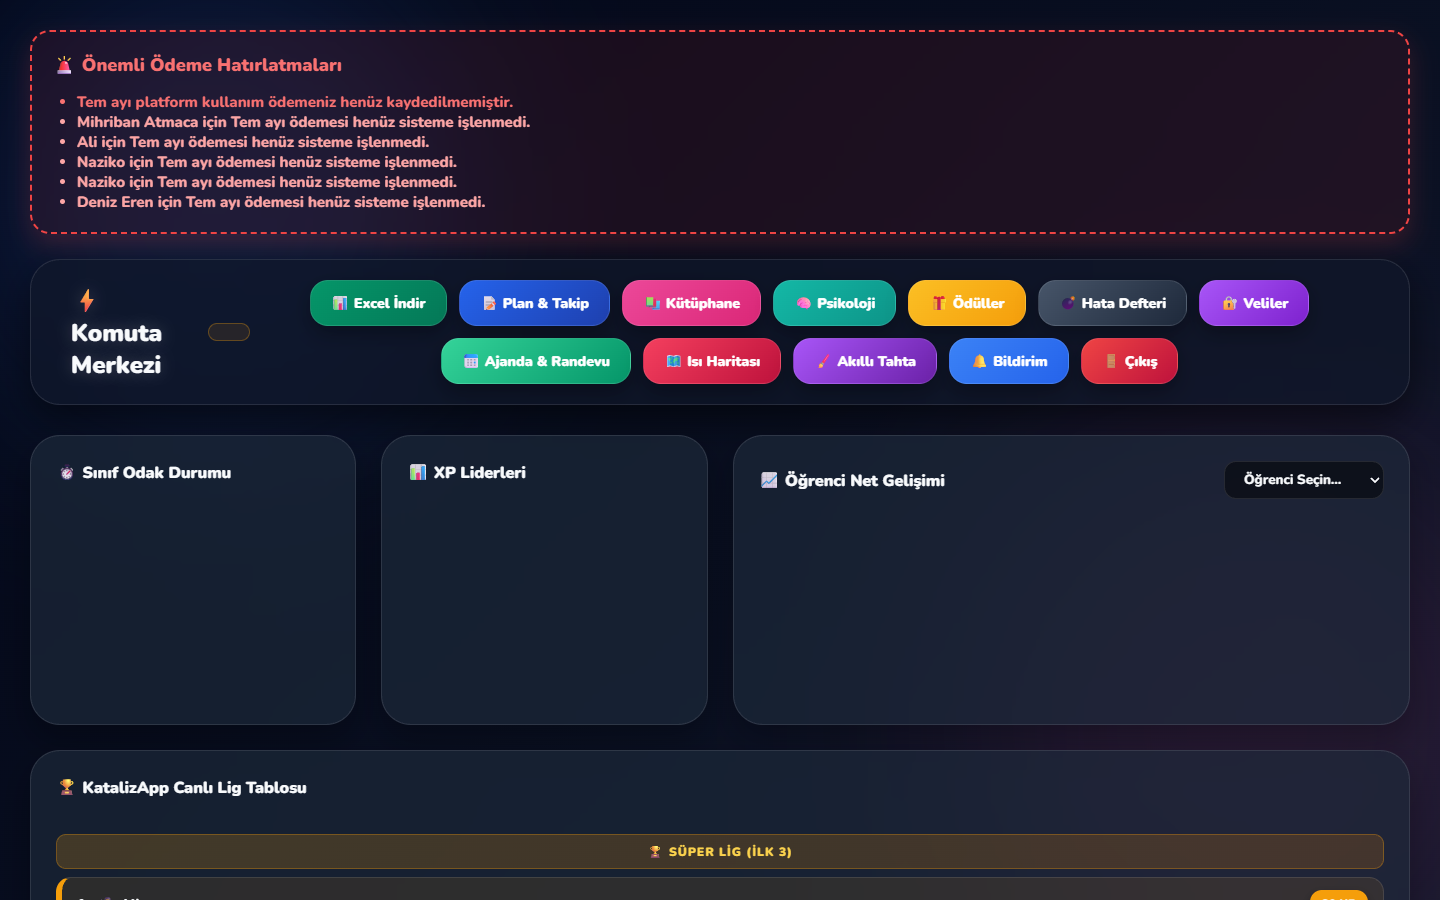Show the Isı Haritası heat map

tap(712, 361)
